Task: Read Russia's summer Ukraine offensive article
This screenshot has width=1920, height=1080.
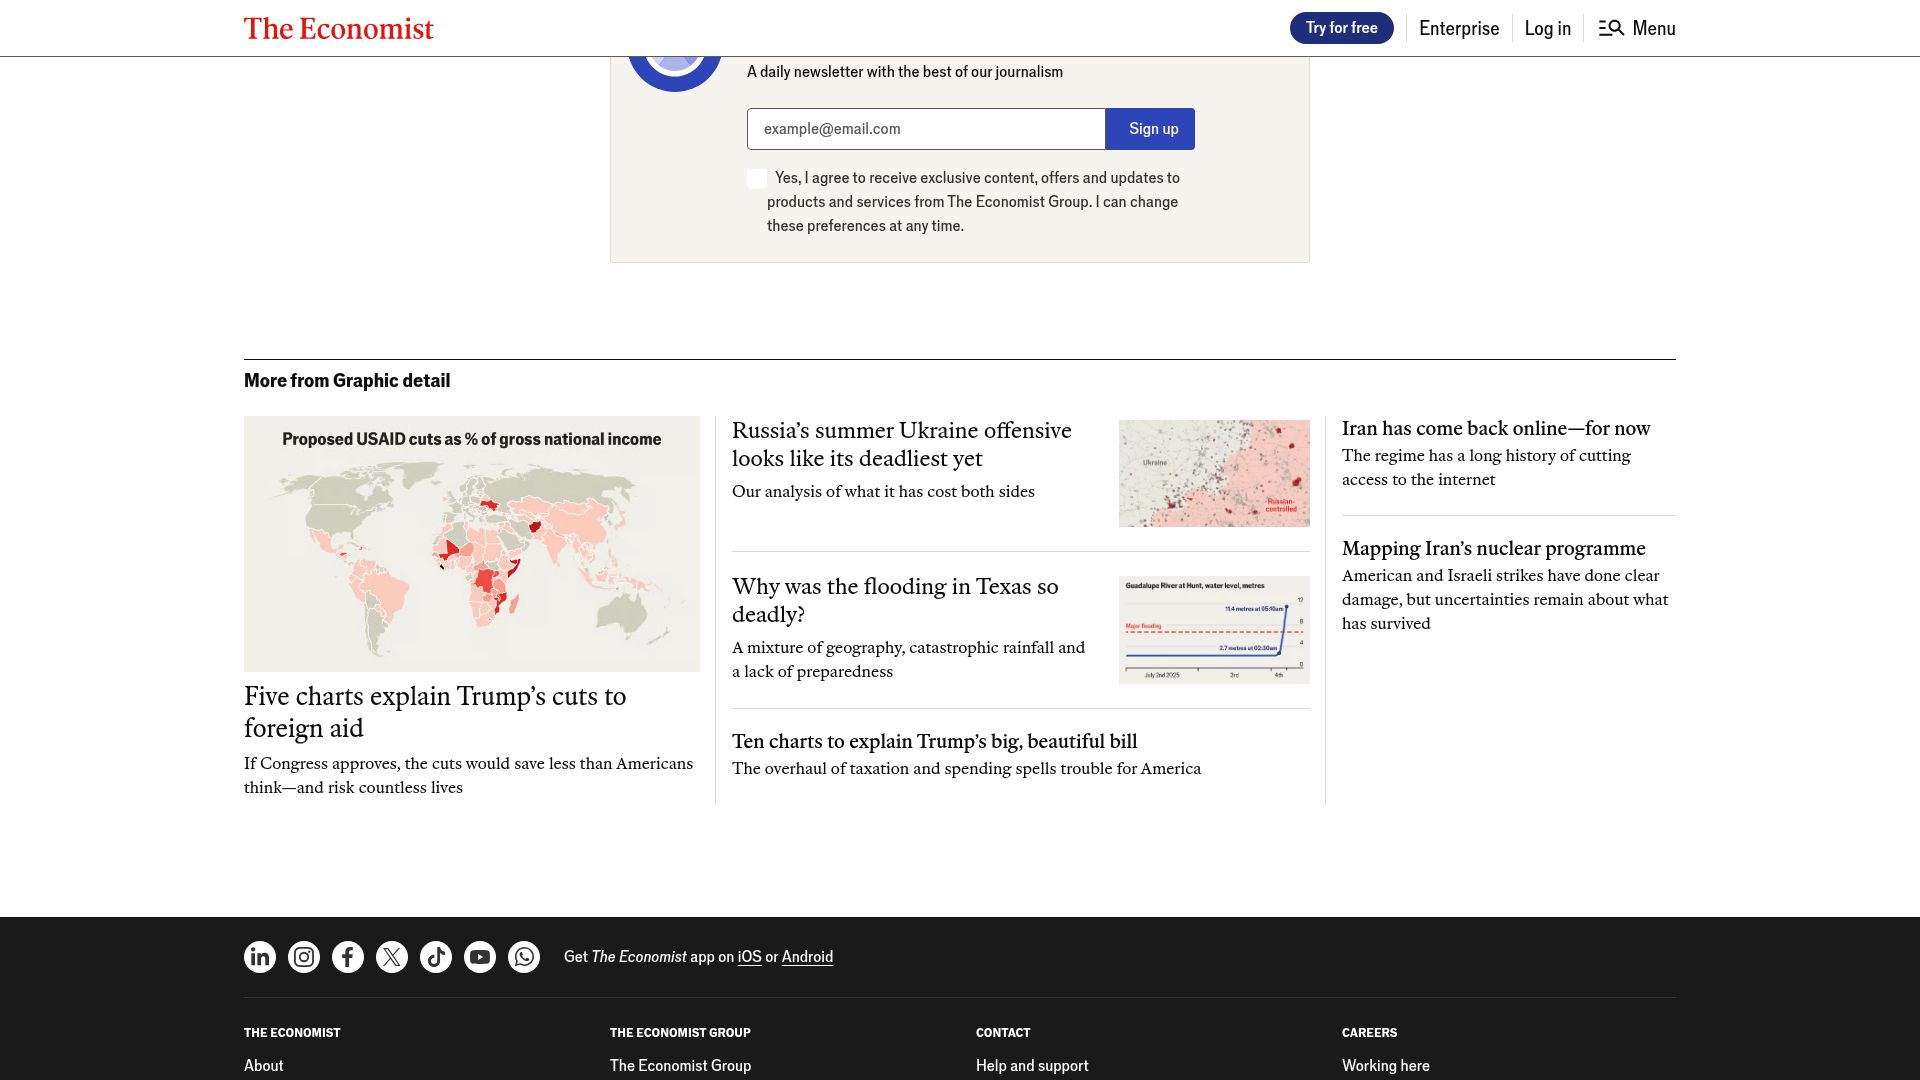Action: pos(902,444)
